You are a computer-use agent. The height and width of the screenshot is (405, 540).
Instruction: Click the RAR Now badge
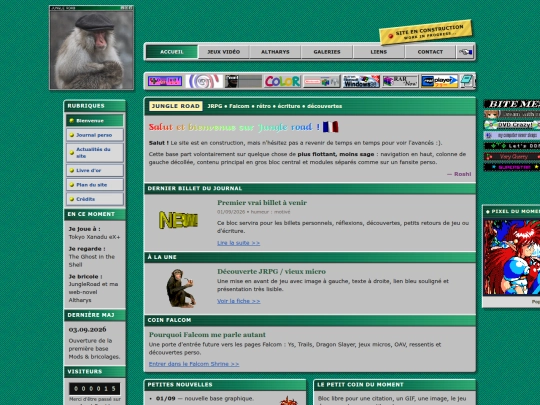[400, 81]
